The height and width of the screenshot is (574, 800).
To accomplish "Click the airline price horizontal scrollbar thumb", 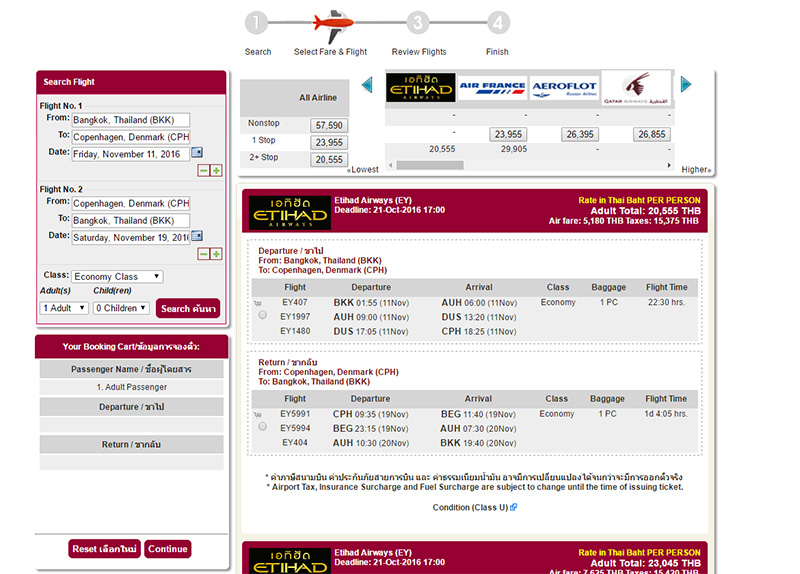I will click(430, 165).
